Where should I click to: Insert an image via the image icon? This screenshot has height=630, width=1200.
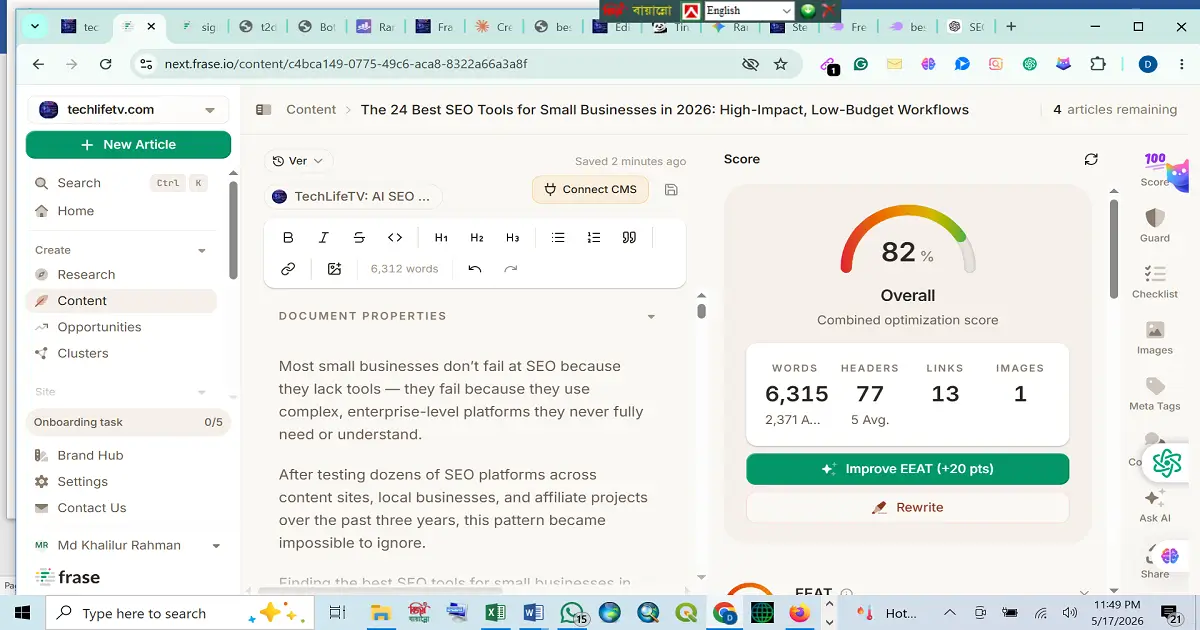click(x=334, y=269)
